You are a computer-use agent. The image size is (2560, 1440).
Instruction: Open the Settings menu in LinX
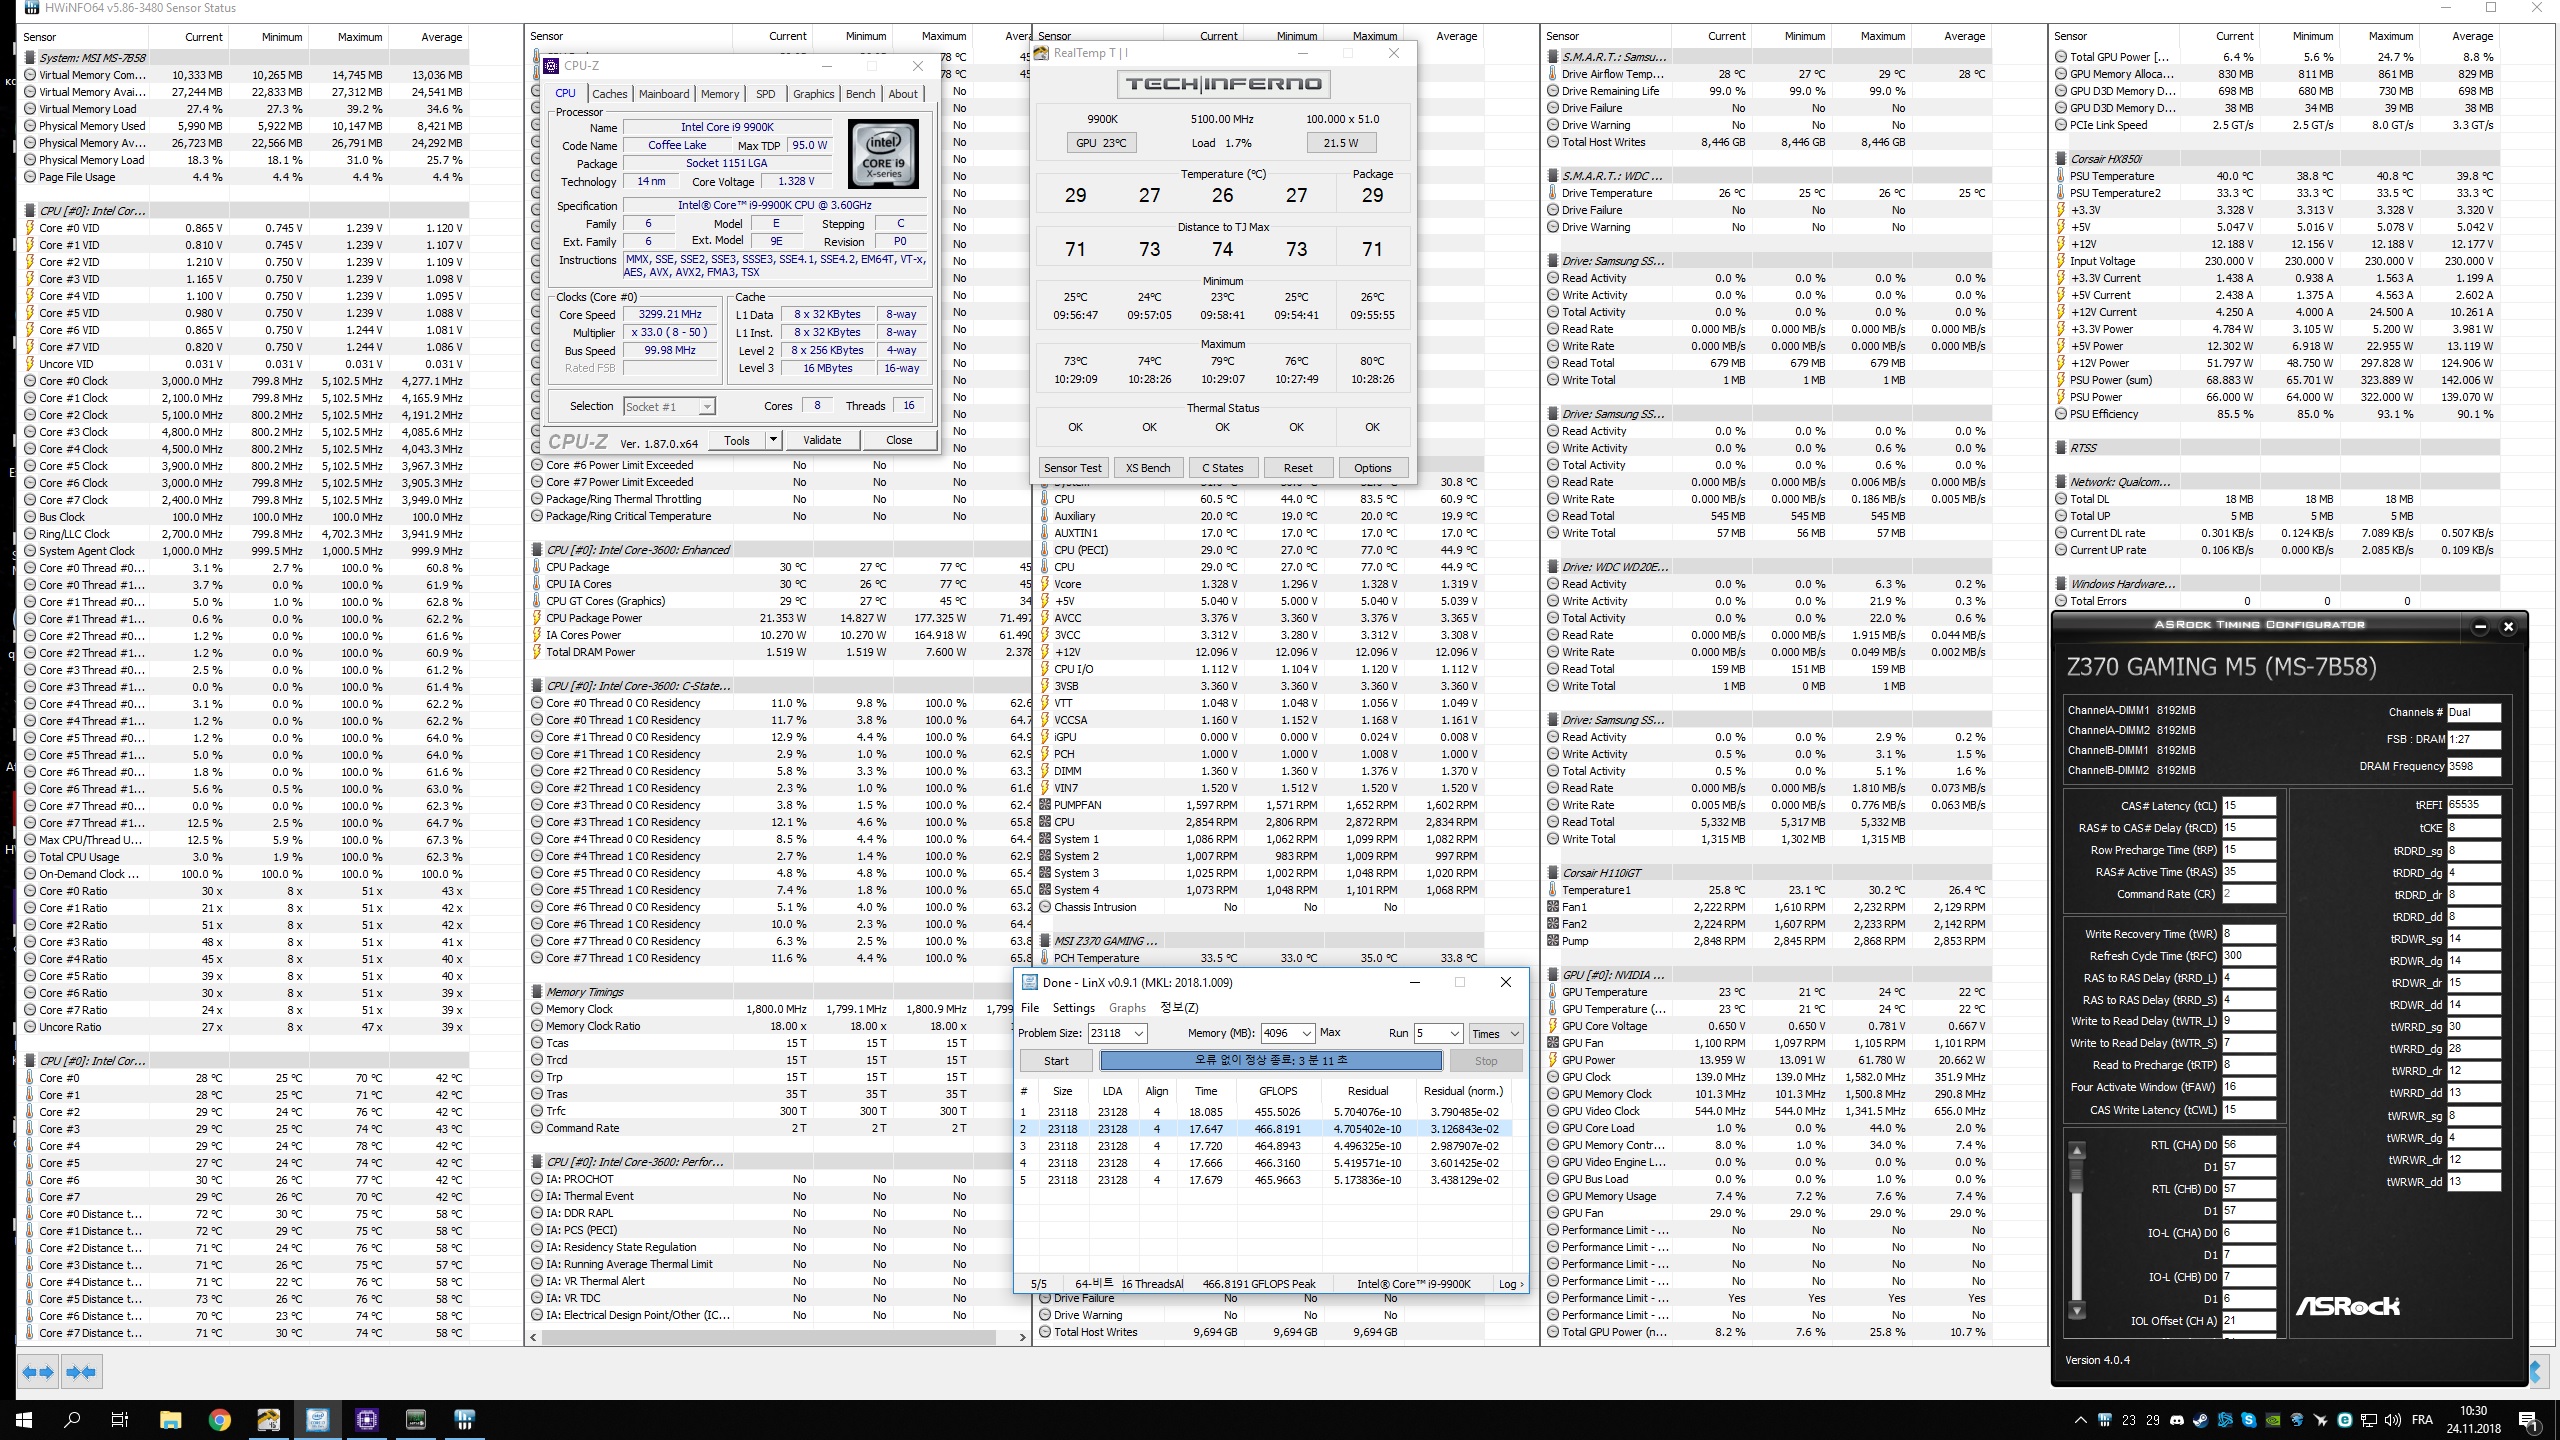pos(1073,1007)
